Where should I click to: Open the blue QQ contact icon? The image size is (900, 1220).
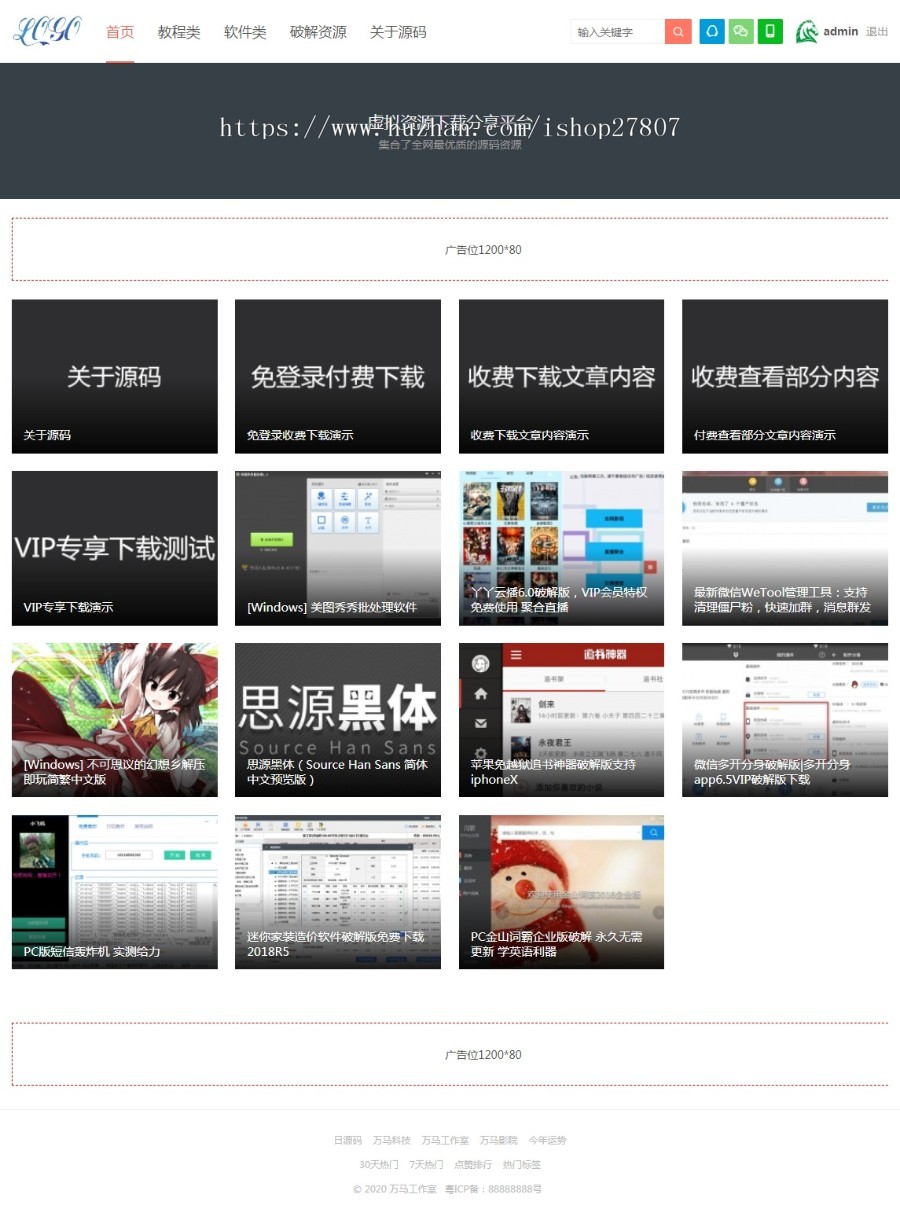tap(712, 32)
